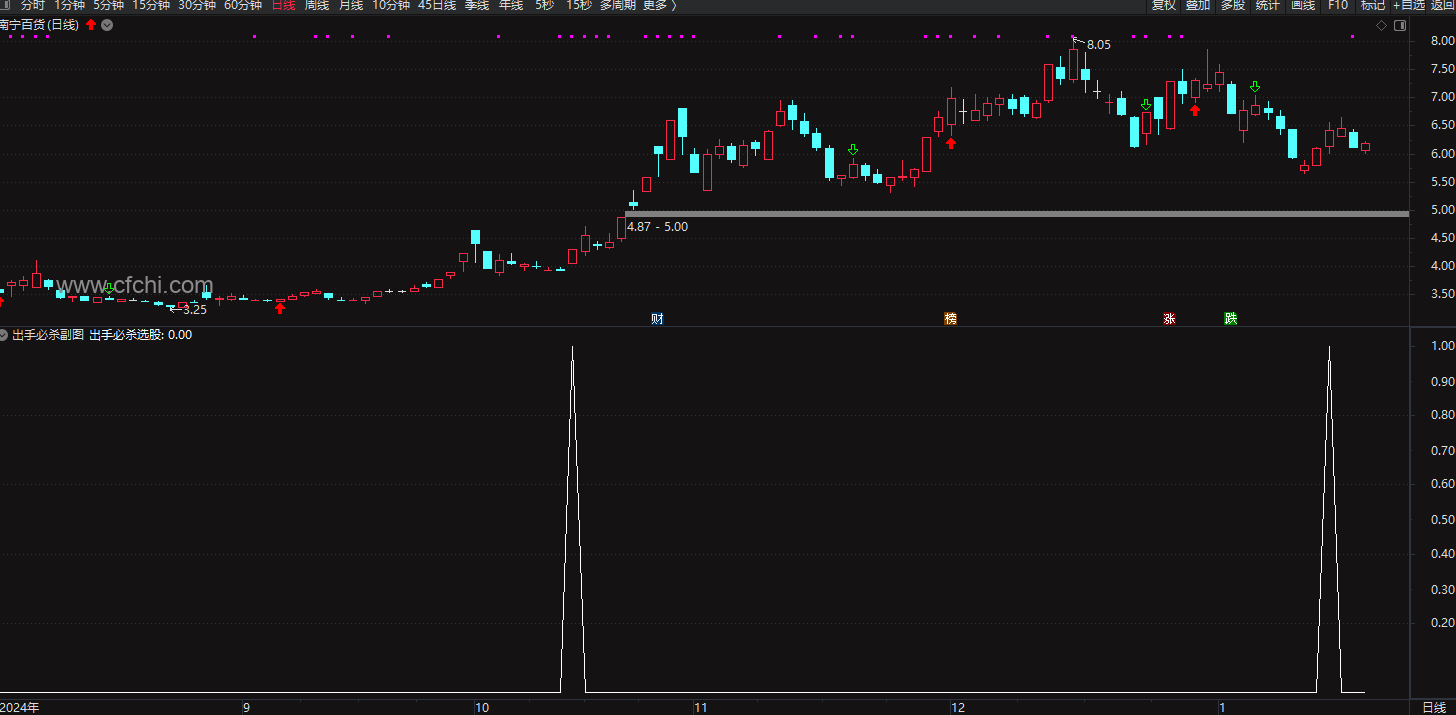Image resolution: width=1456 pixels, height=715 pixels.
Task: Click the 财 event marker below the candles
Action: [x=657, y=319]
